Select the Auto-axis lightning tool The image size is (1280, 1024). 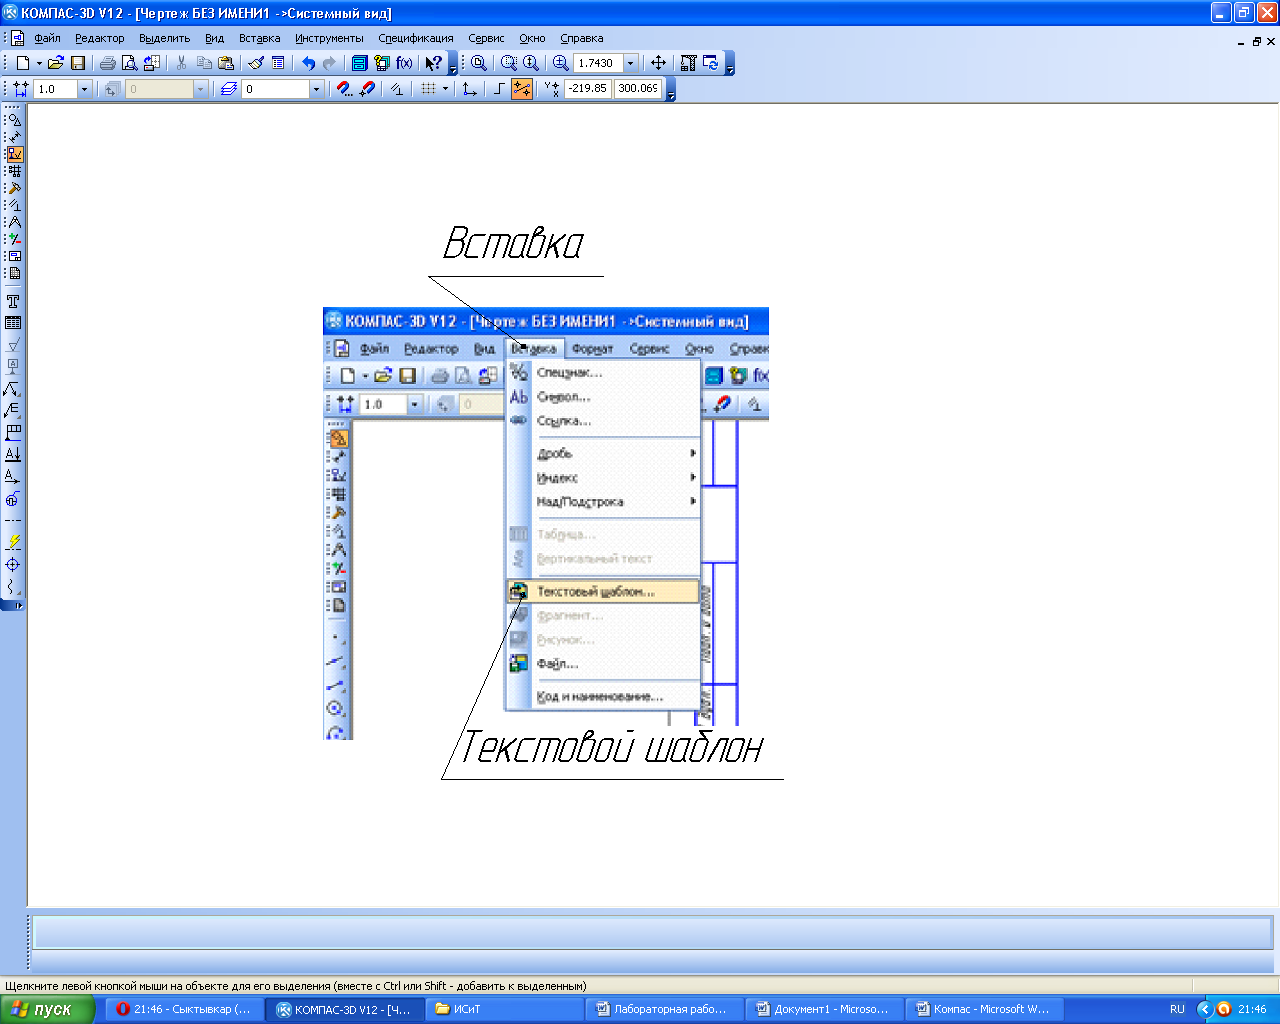pyautogui.click(x=13, y=543)
